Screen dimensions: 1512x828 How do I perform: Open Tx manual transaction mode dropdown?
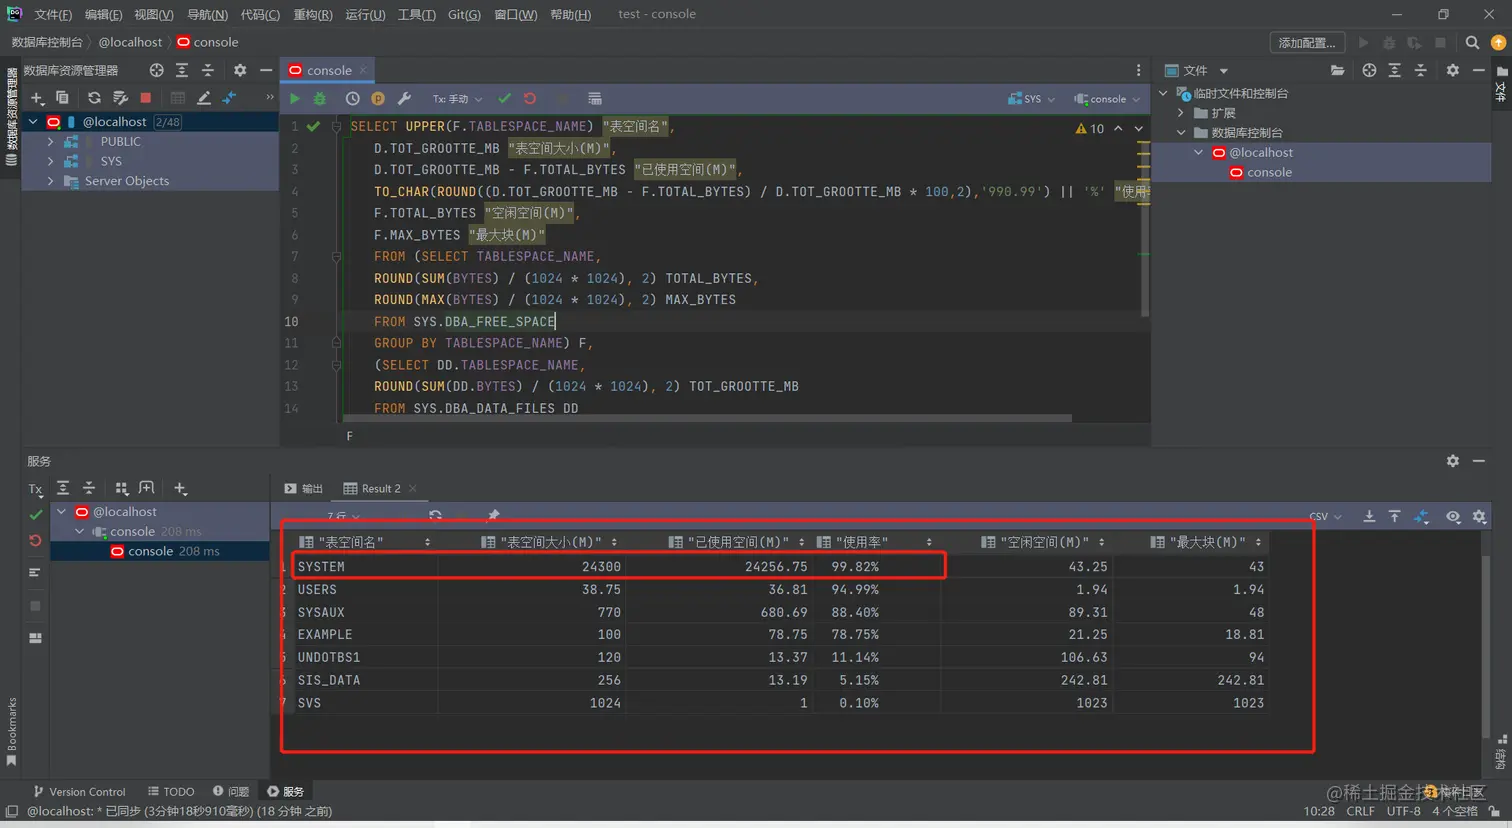click(x=457, y=99)
